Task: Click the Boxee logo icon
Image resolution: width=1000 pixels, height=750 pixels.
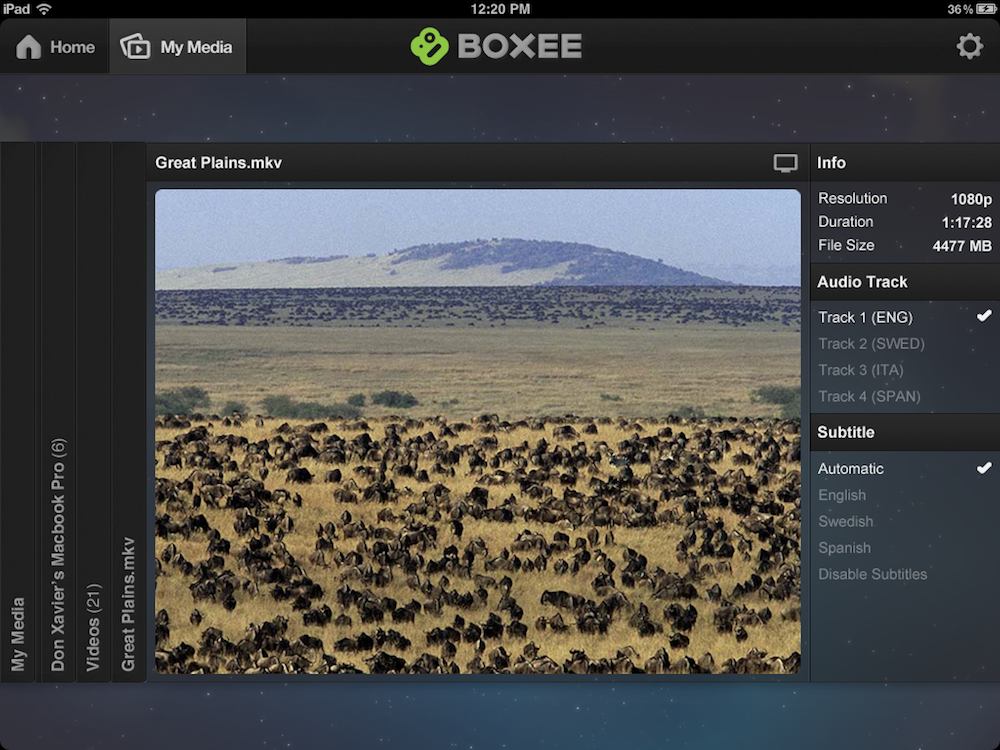Action: click(x=430, y=46)
